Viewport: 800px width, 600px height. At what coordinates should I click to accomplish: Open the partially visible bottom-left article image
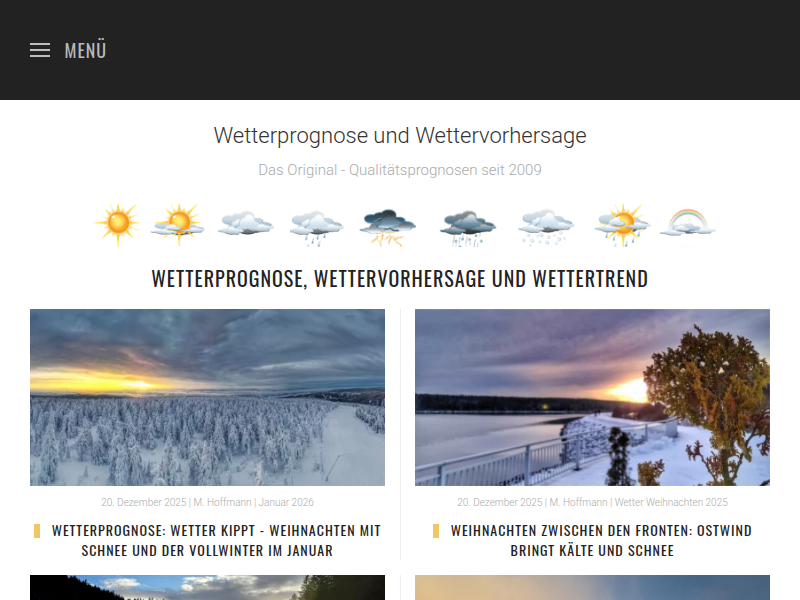(207, 588)
